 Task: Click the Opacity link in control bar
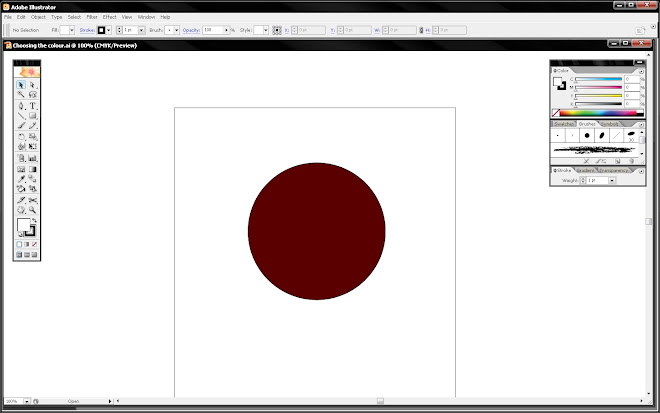(191, 30)
